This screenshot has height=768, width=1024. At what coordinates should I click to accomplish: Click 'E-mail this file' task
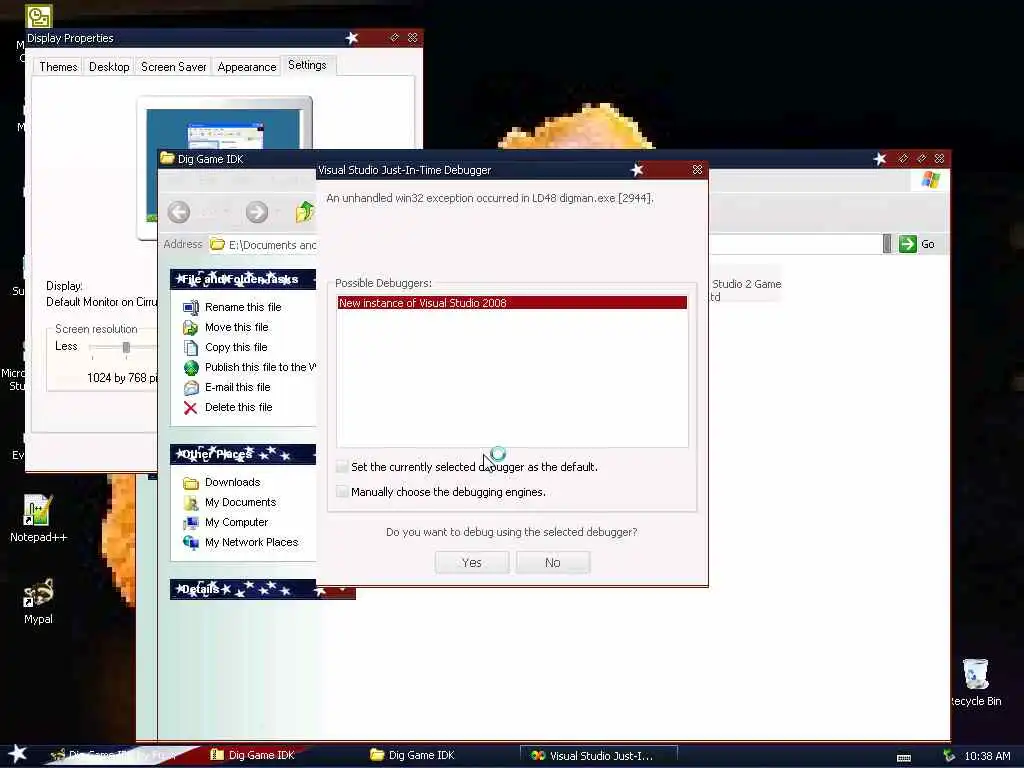(237, 387)
